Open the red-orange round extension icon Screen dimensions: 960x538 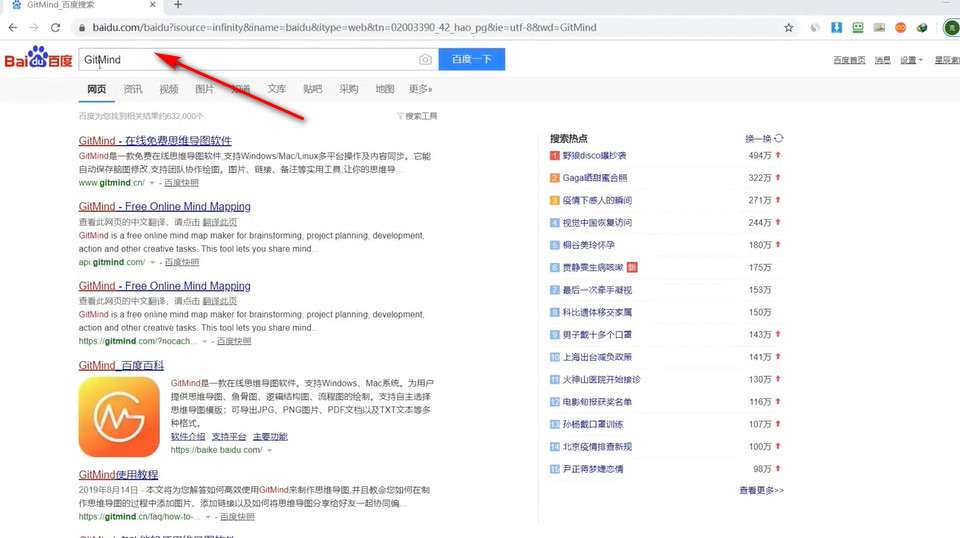coord(901,28)
